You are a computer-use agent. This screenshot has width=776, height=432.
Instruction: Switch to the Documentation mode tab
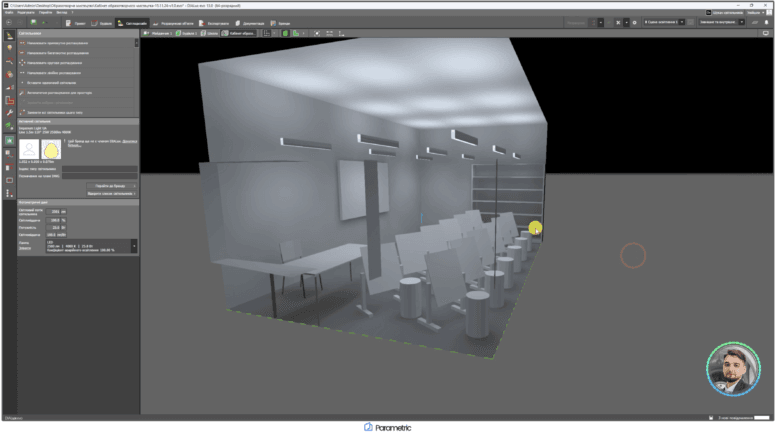click(x=250, y=23)
